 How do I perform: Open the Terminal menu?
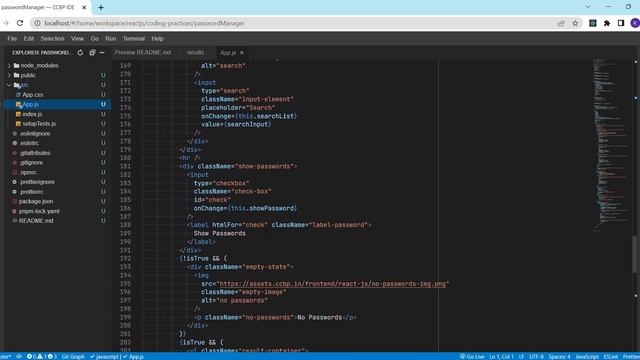coord(134,39)
